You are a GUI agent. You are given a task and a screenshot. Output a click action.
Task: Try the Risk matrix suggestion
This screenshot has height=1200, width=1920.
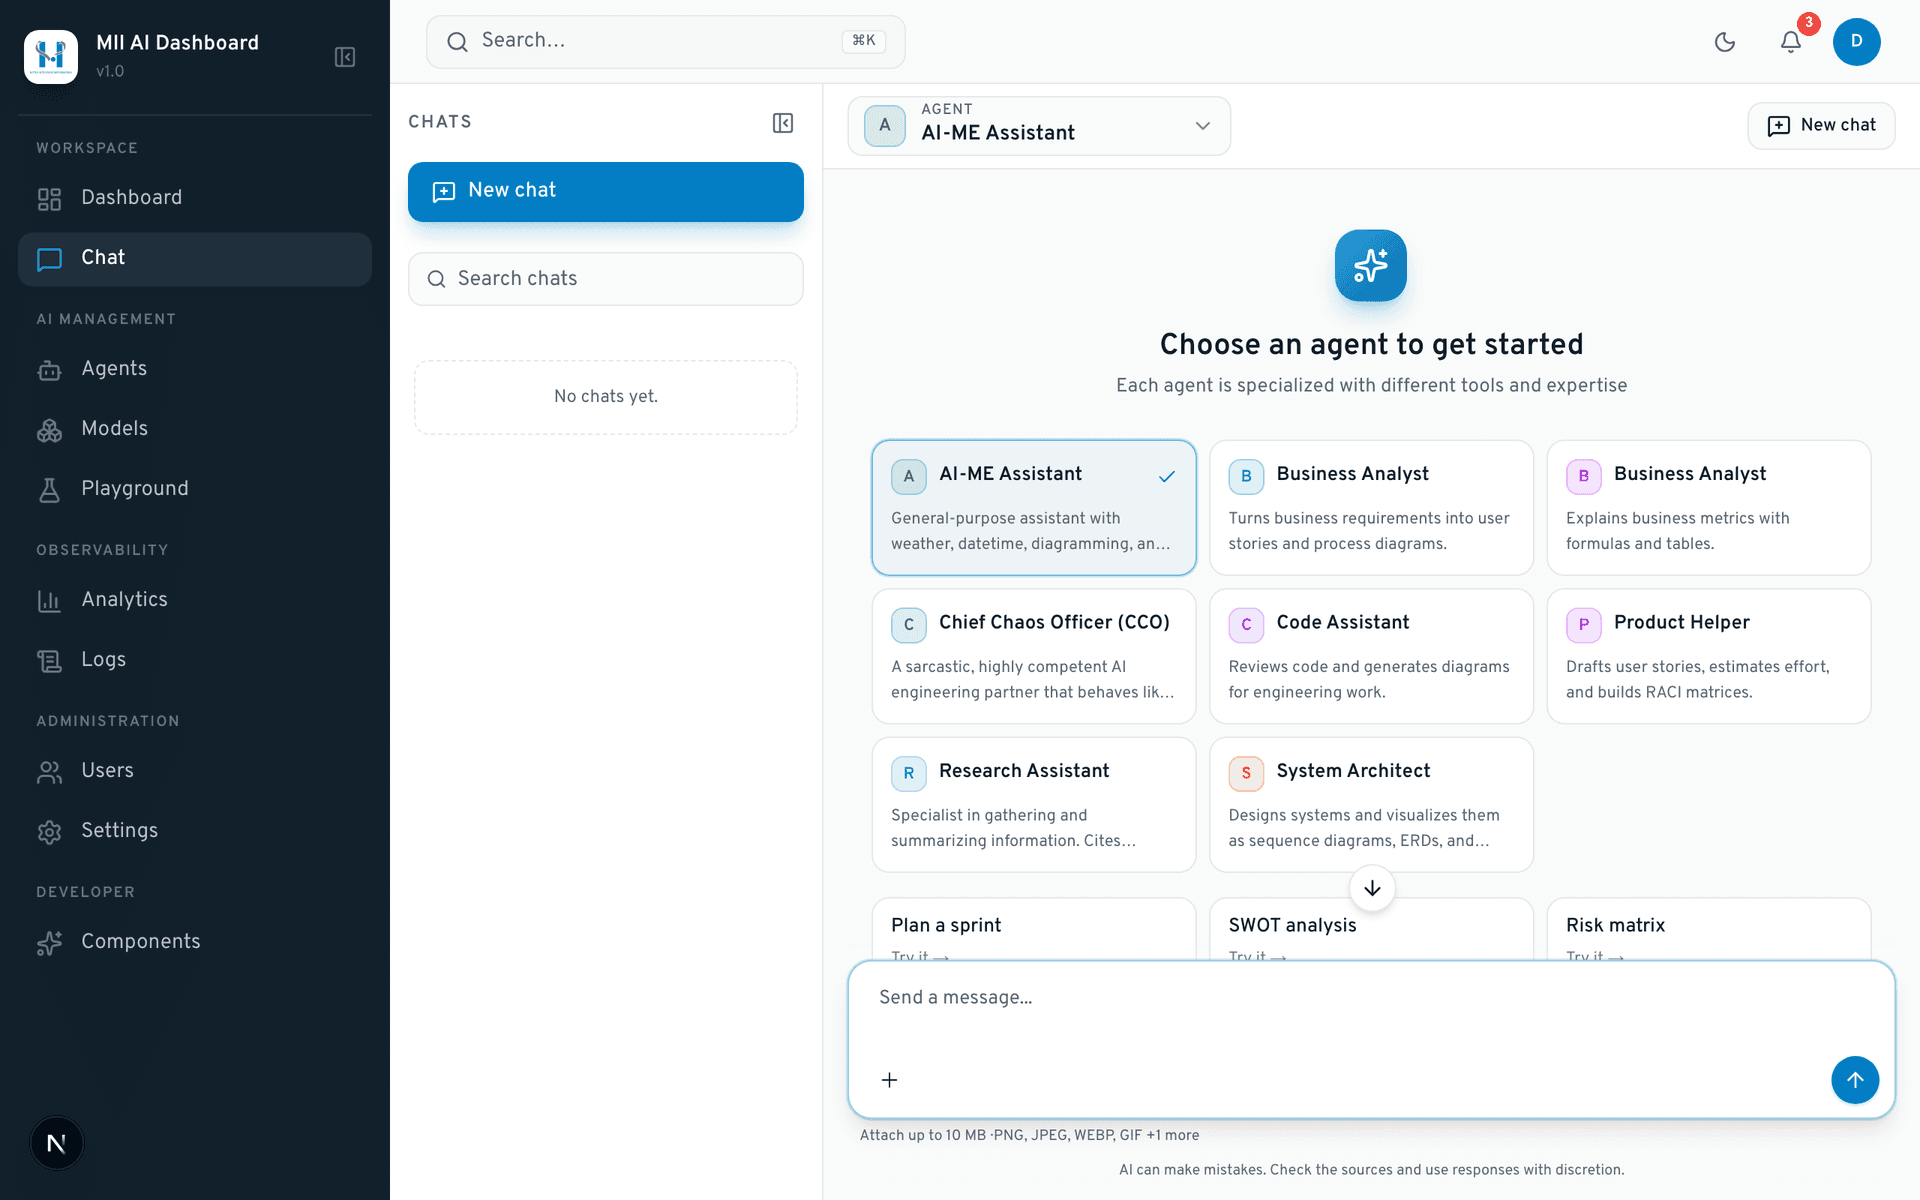(x=1709, y=930)
